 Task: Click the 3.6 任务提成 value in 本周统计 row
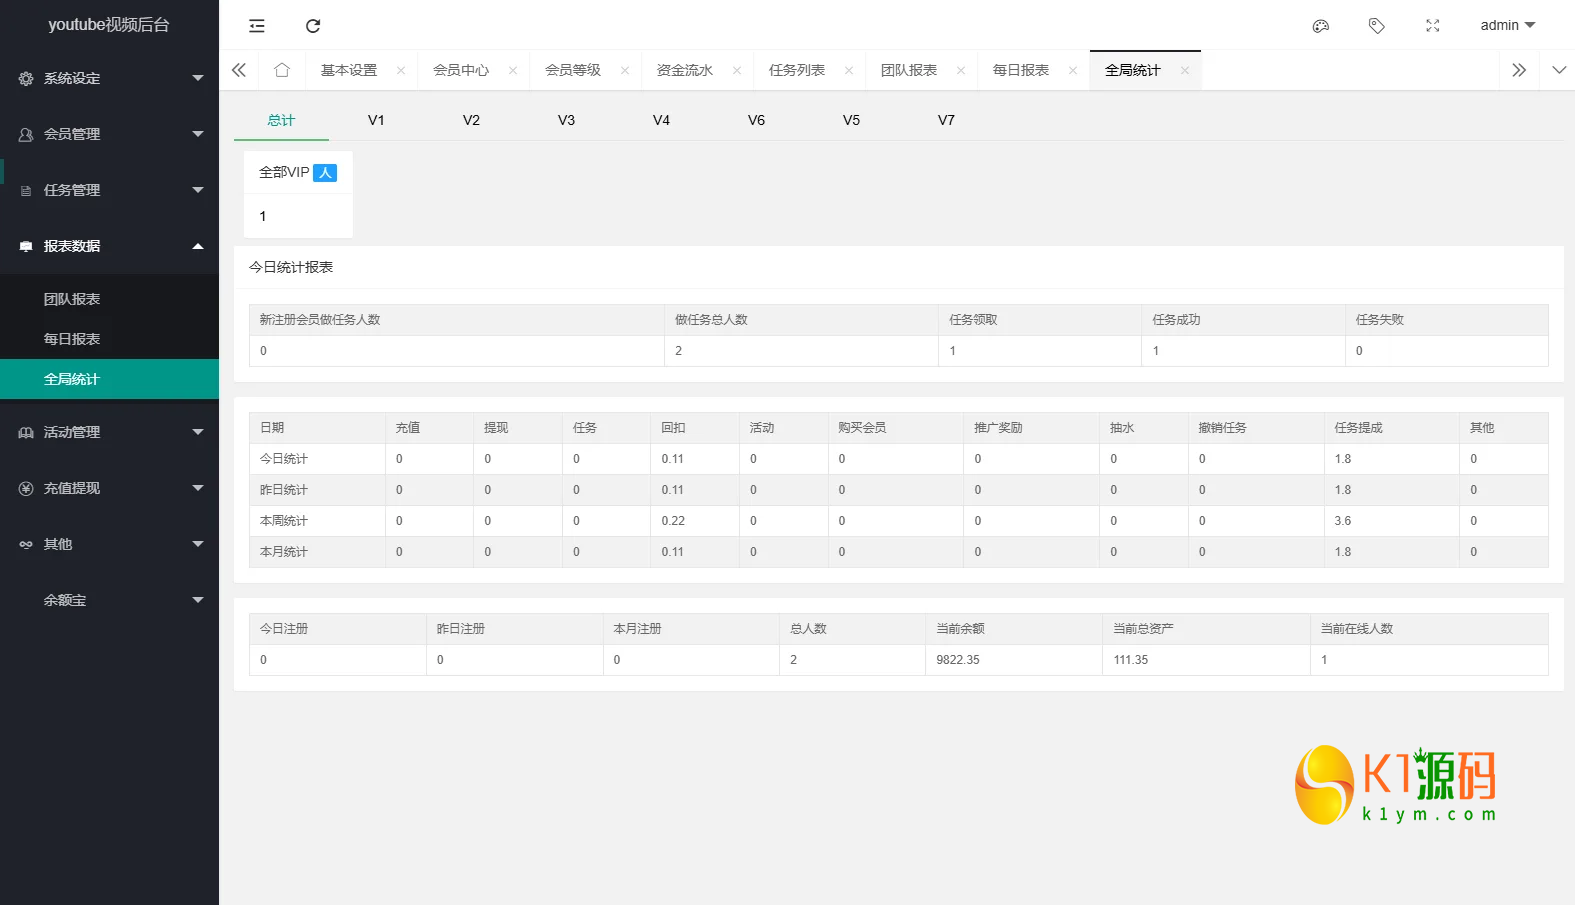(1343, 521)
